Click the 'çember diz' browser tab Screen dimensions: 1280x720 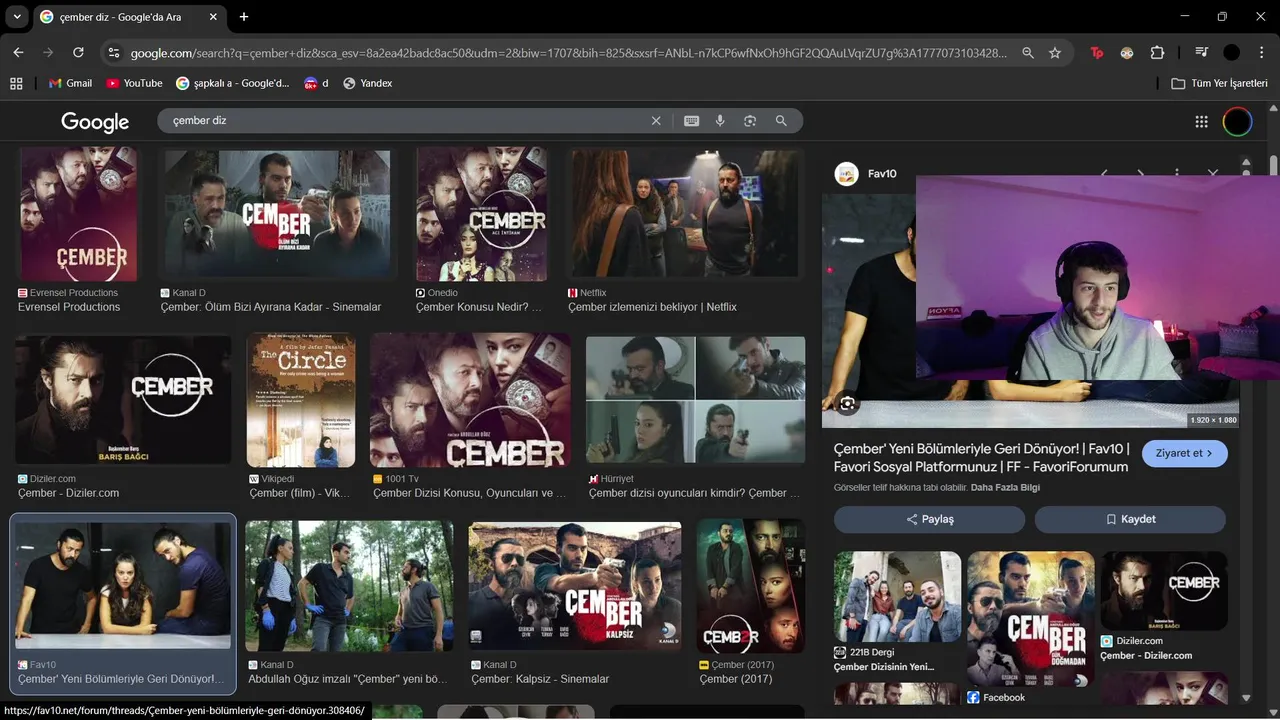pos(130,17)
